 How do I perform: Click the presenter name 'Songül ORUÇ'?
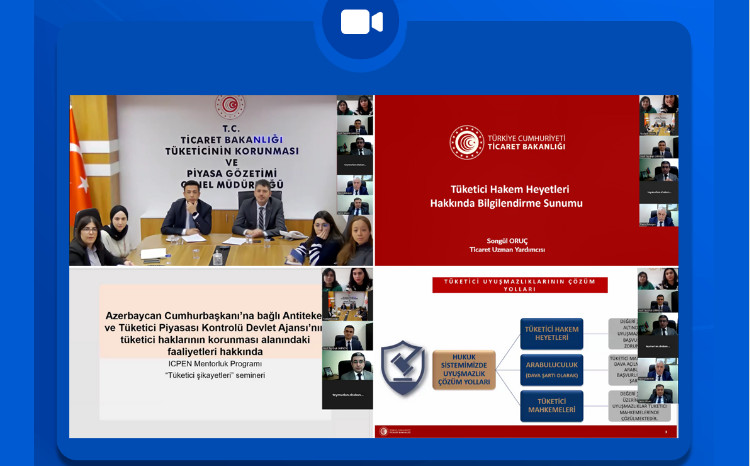(x=507, y=241)
